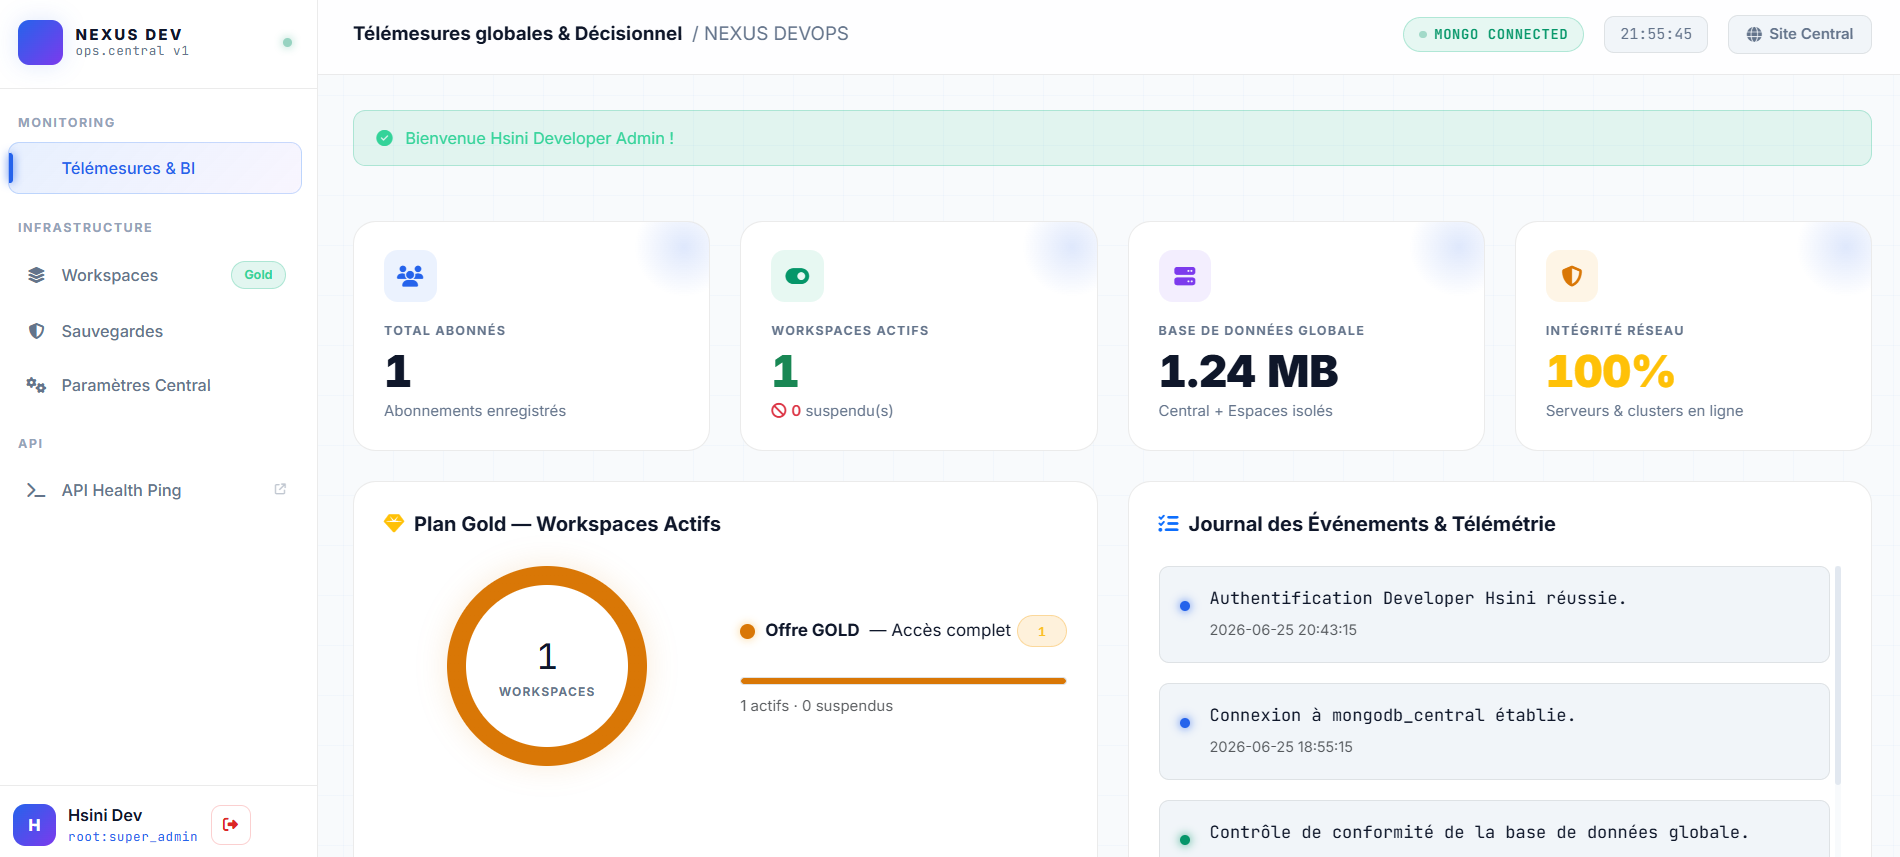
Task: Click the external link icon beside API Health Ping
Action: point(280,489)
